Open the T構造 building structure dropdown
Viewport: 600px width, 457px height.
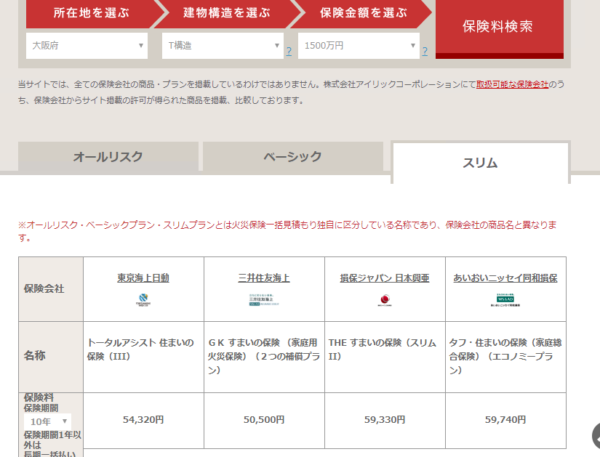click(x=223, y=46)
